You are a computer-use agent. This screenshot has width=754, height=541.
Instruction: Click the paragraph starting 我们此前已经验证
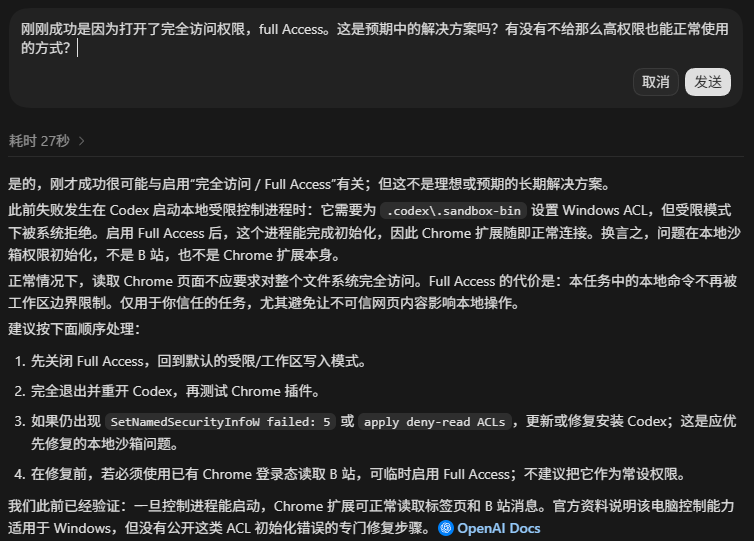click(371, 517)
